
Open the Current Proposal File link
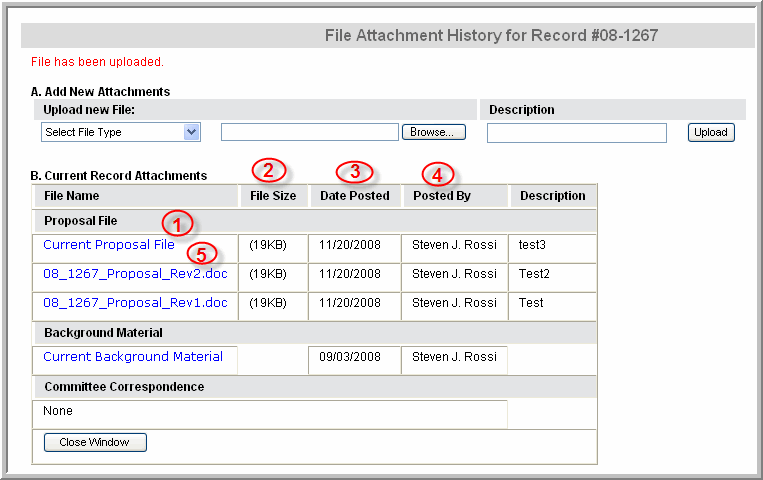coord(109,244)
